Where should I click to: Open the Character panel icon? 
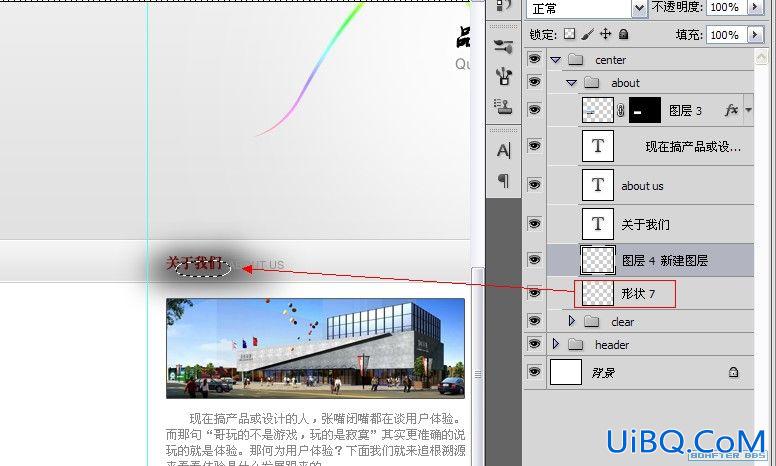point(503,150)
